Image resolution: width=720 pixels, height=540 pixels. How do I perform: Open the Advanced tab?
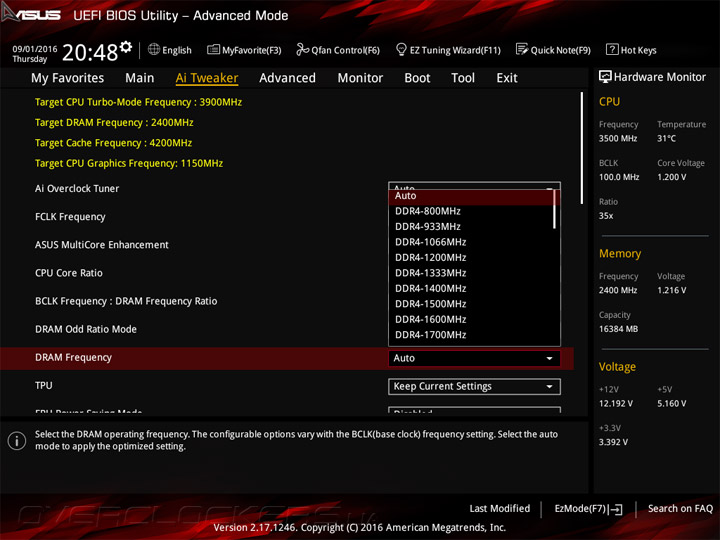pyautogui.click(x=287, y=78)
